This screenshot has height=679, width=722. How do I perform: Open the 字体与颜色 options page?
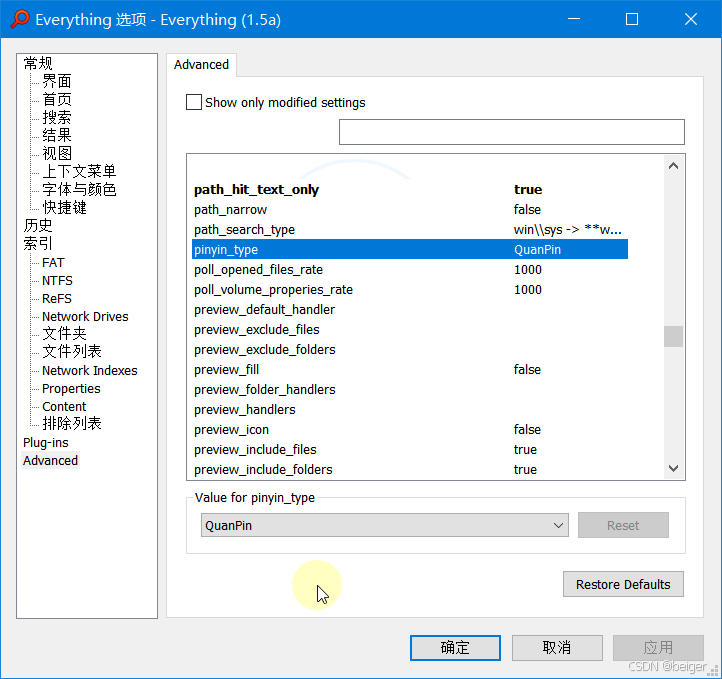79,189
